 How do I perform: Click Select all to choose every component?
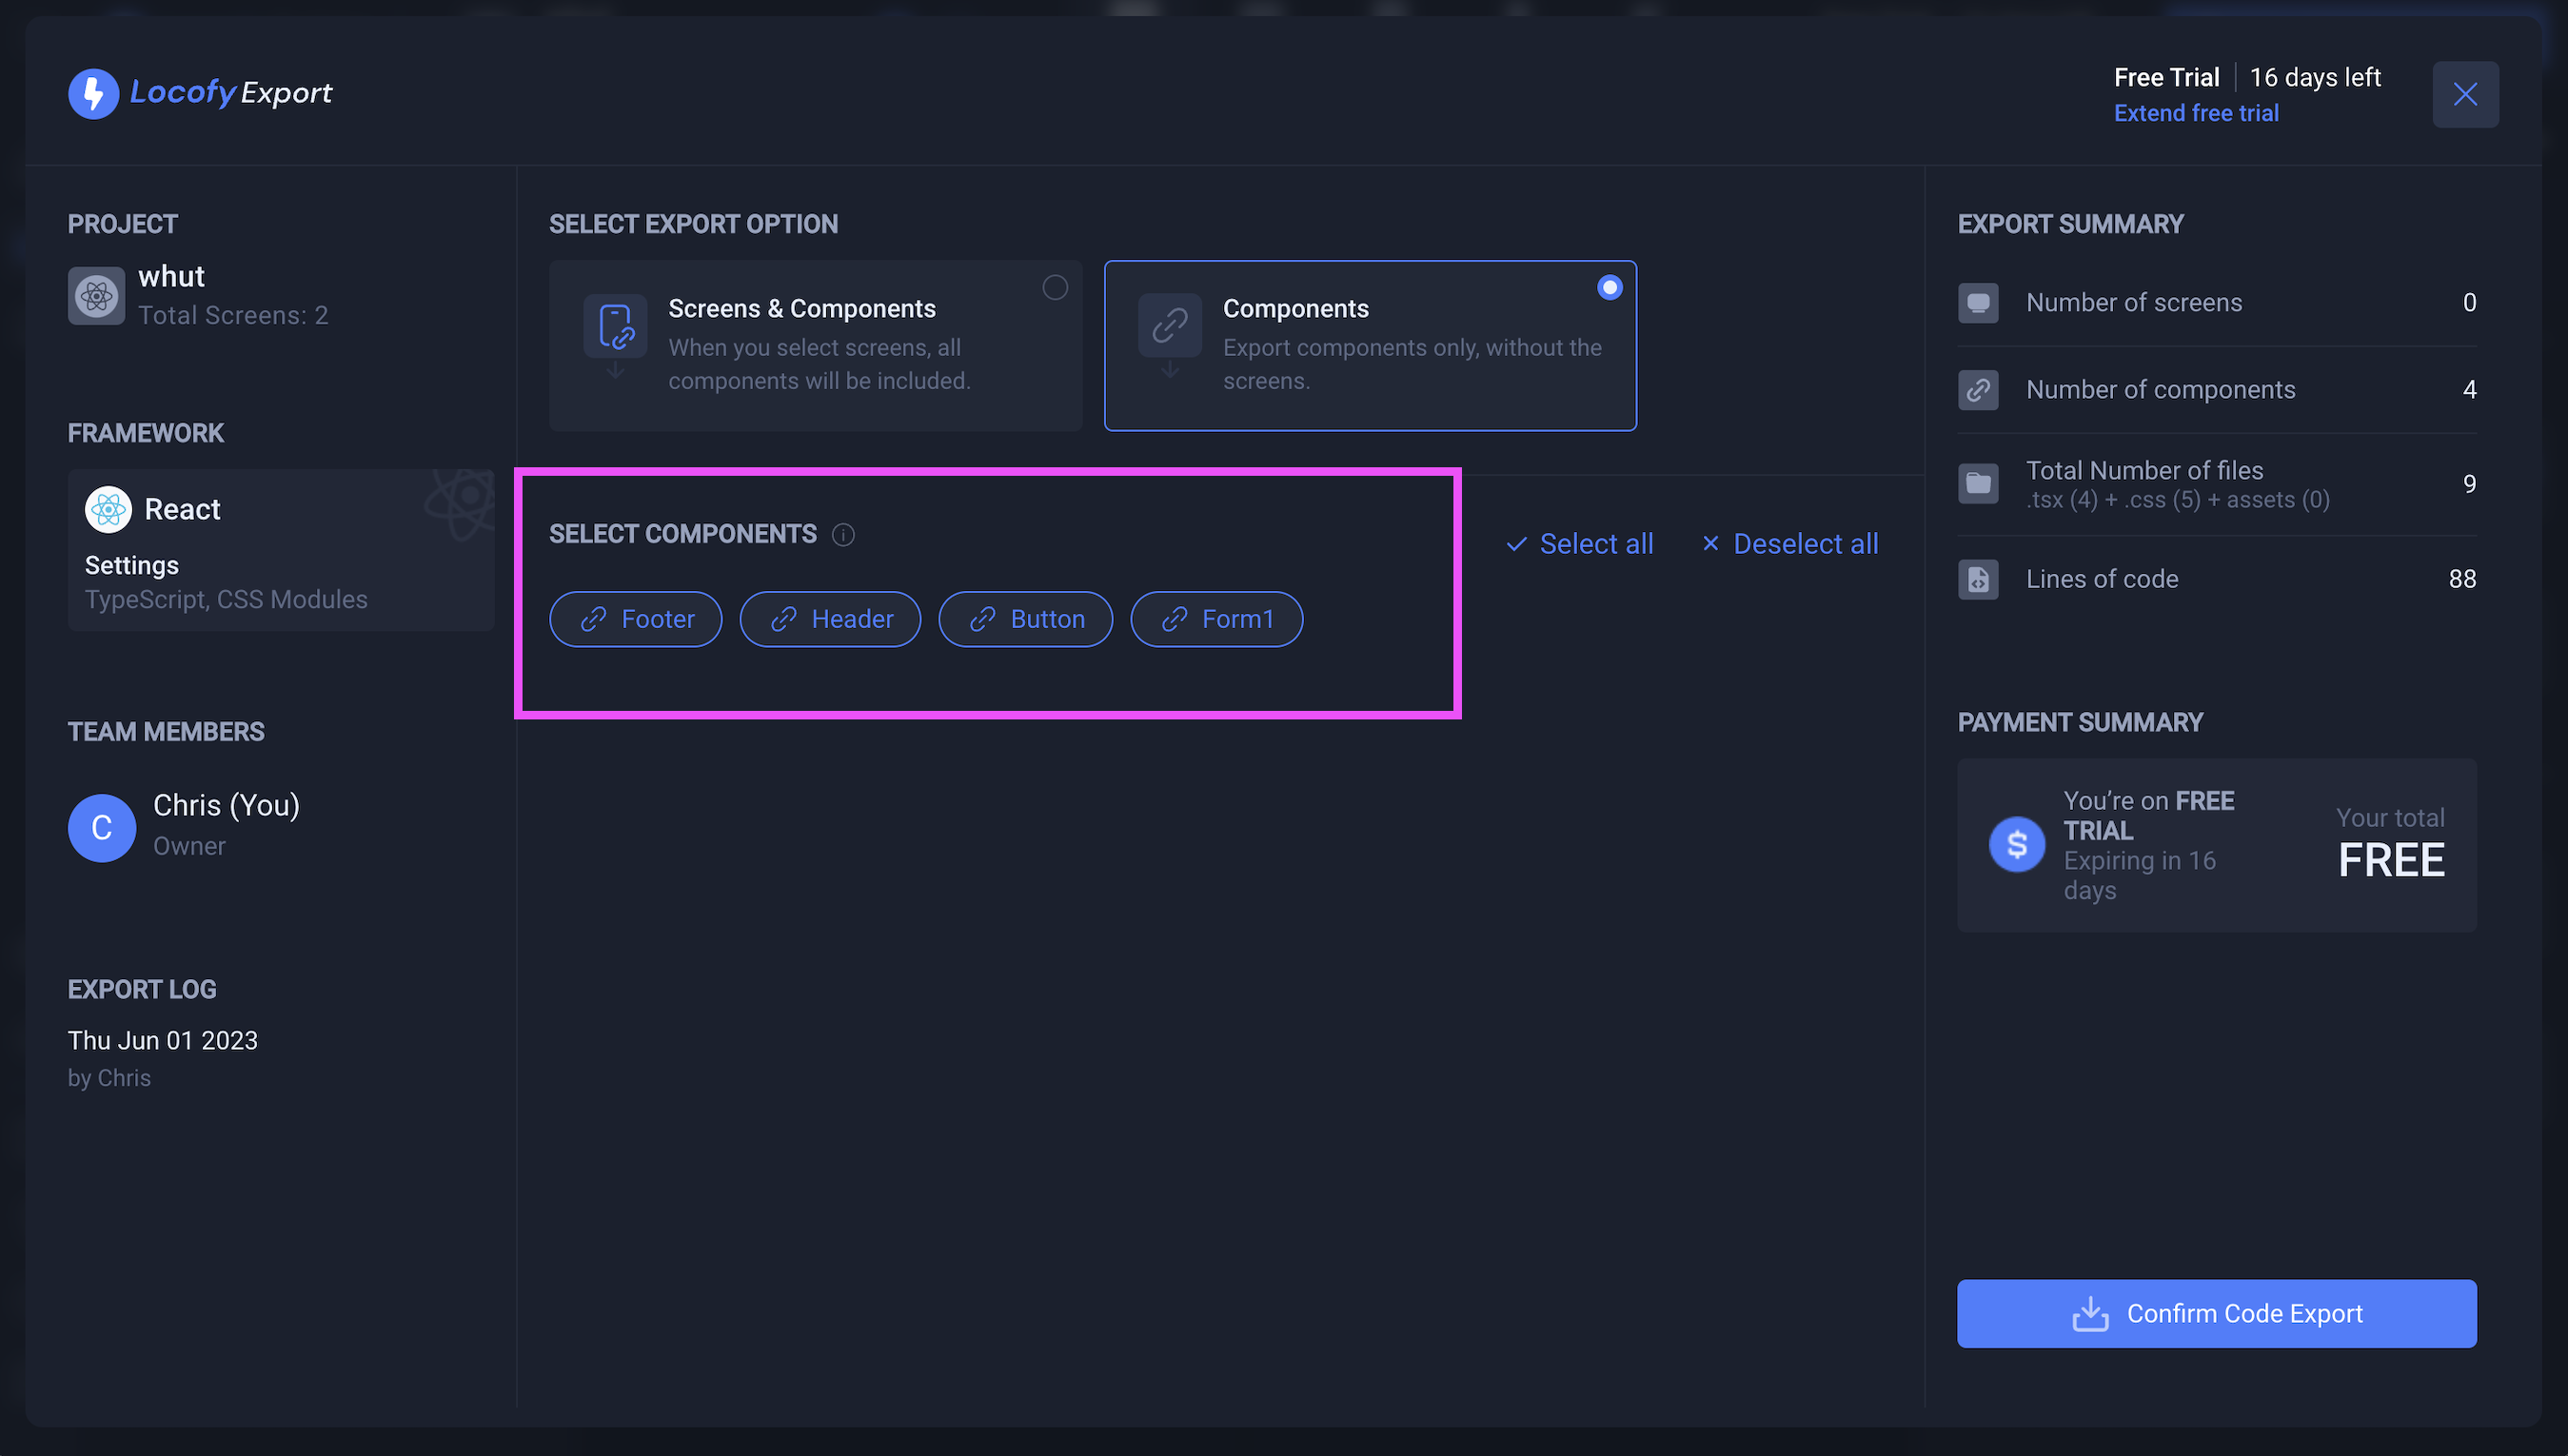point(1579,543)
